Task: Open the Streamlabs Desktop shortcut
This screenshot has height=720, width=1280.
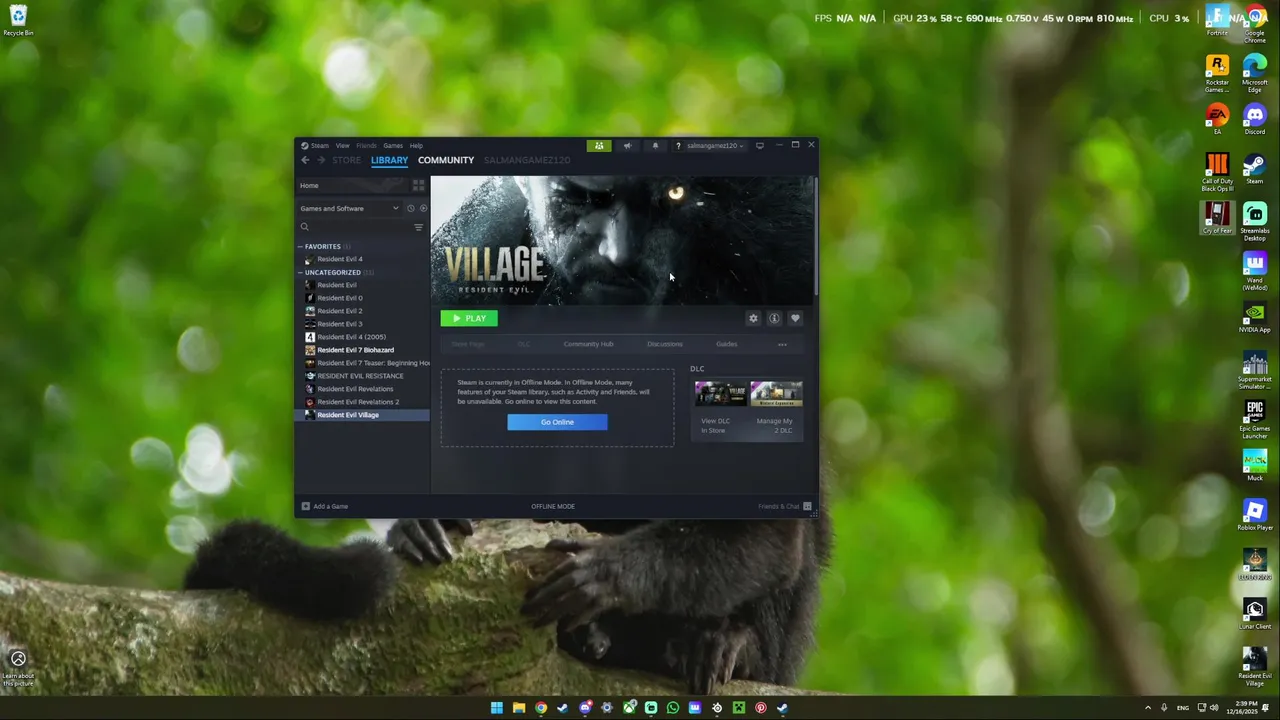Action: click(1255, 222)
